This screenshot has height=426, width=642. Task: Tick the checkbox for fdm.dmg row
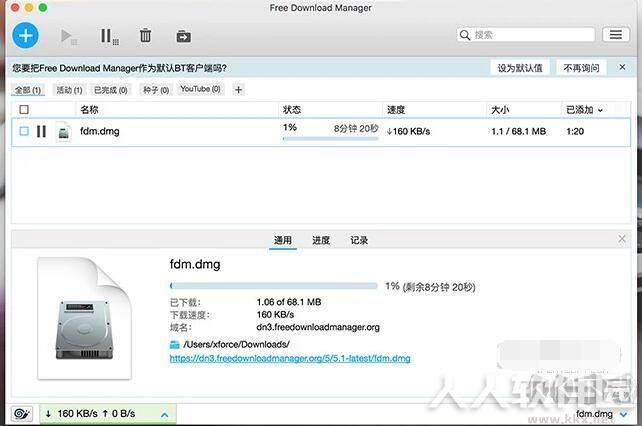[24, 131]
